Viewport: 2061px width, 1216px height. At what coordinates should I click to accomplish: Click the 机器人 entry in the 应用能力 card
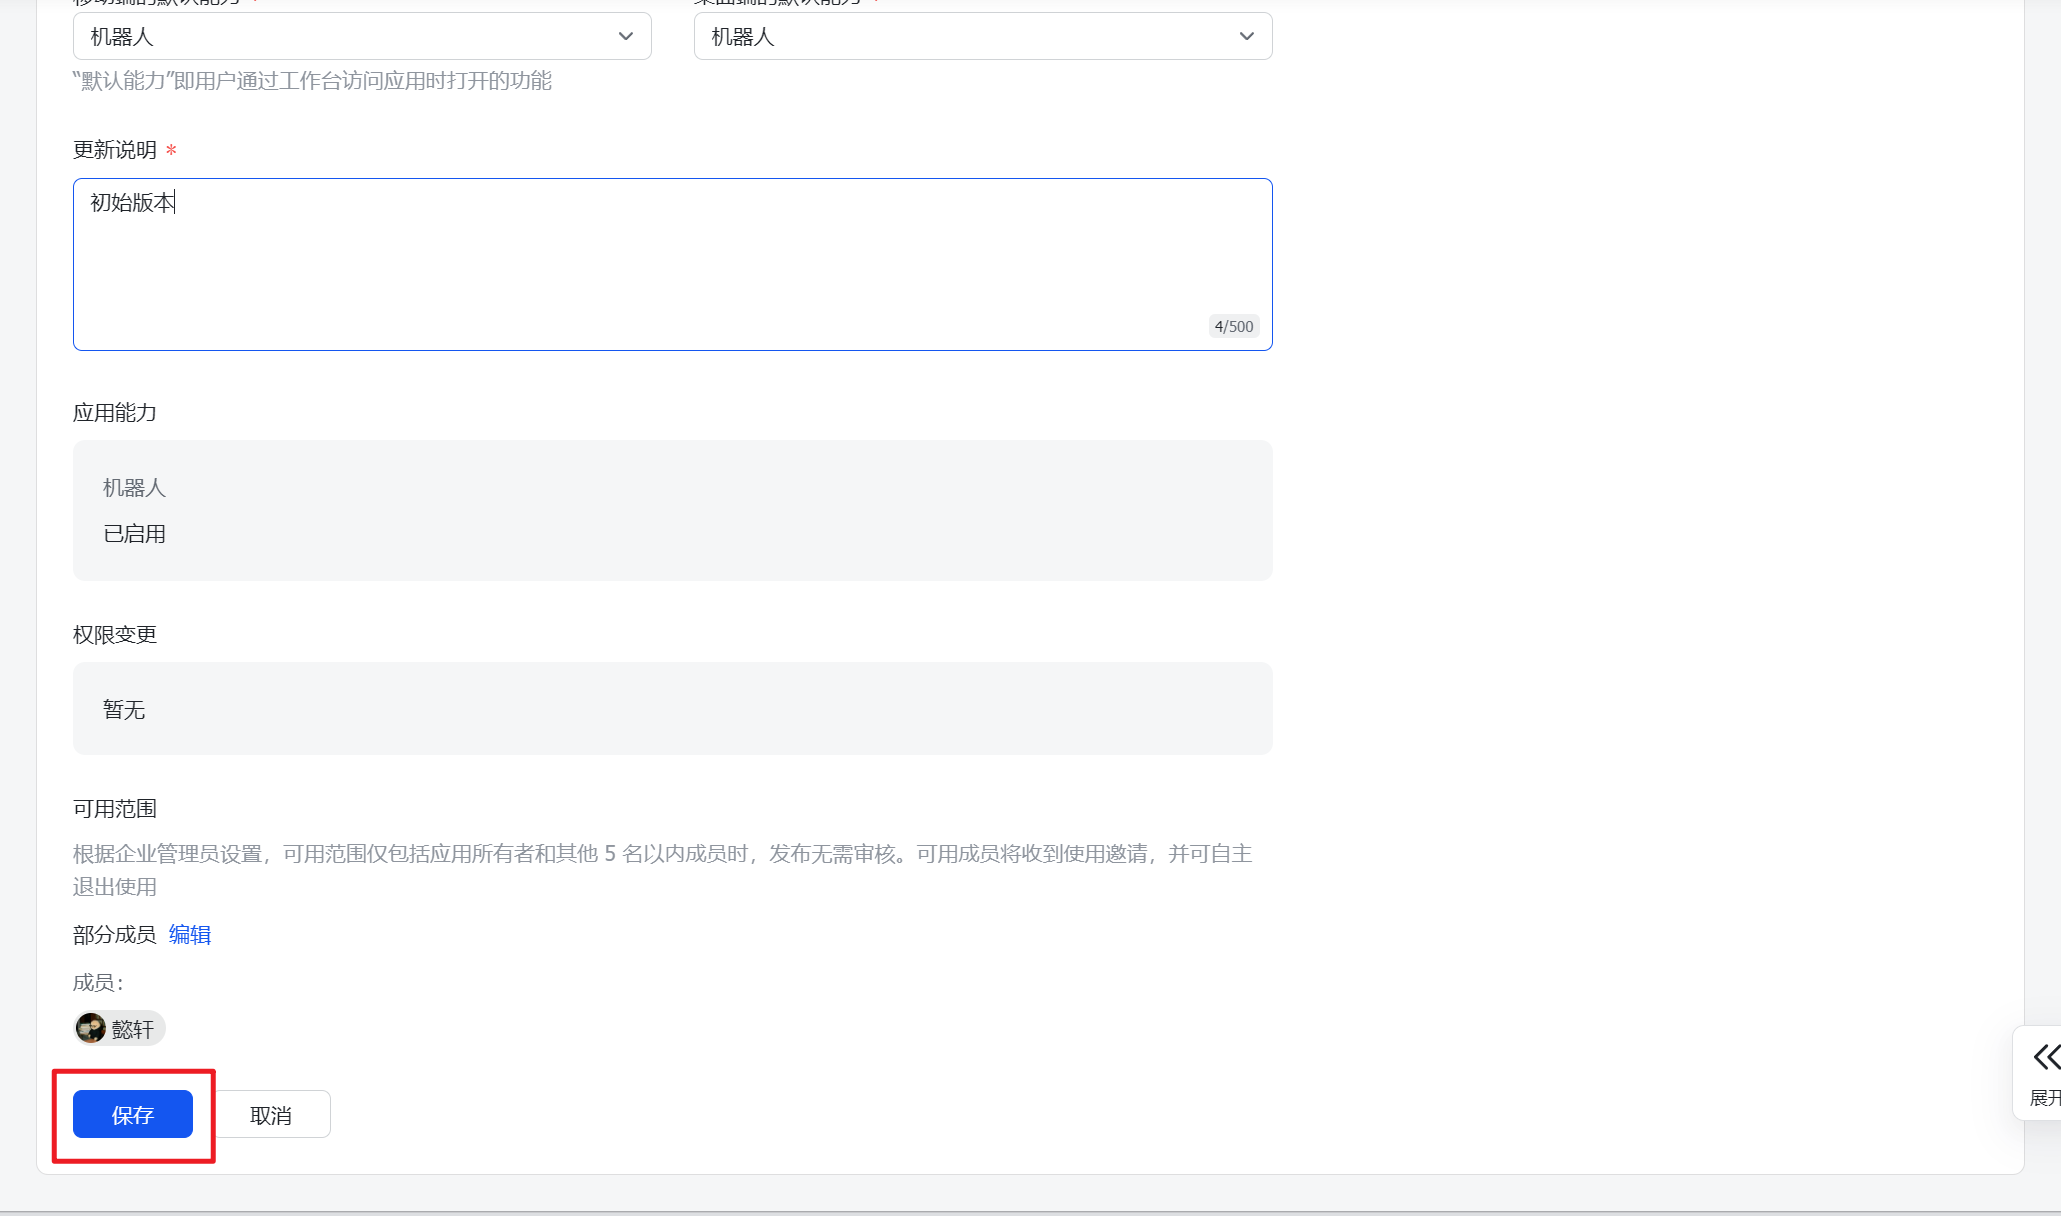tap(134, 488)
